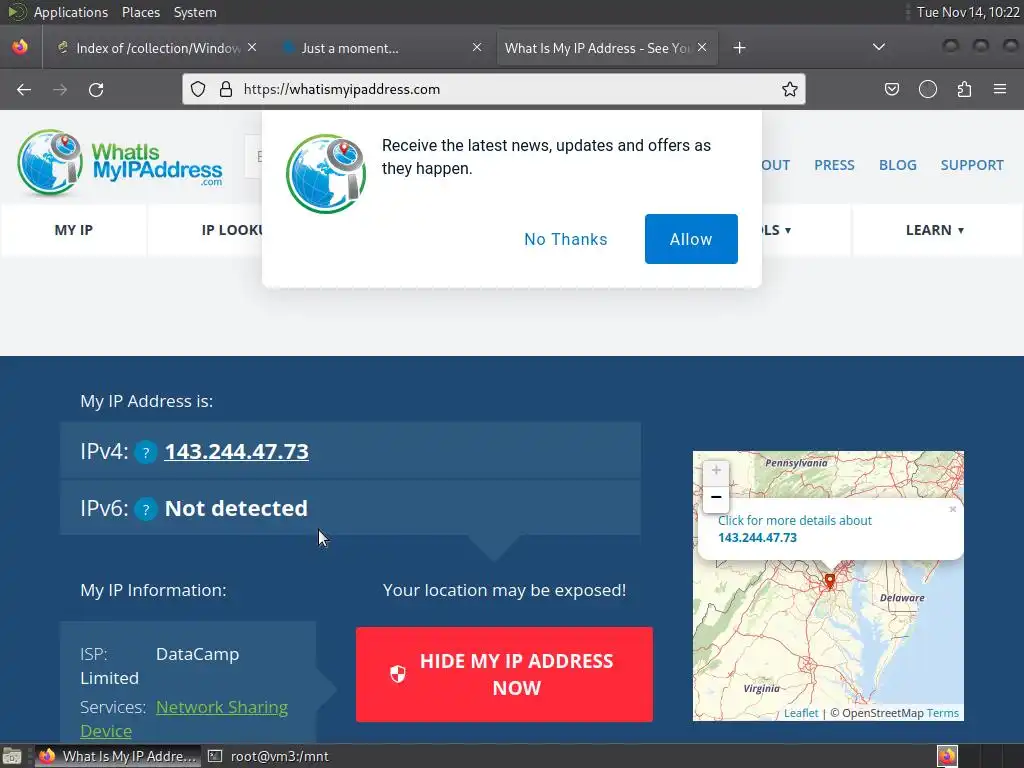Open the extensions puzzle icon
The image size is (1024, 768).
964,89
